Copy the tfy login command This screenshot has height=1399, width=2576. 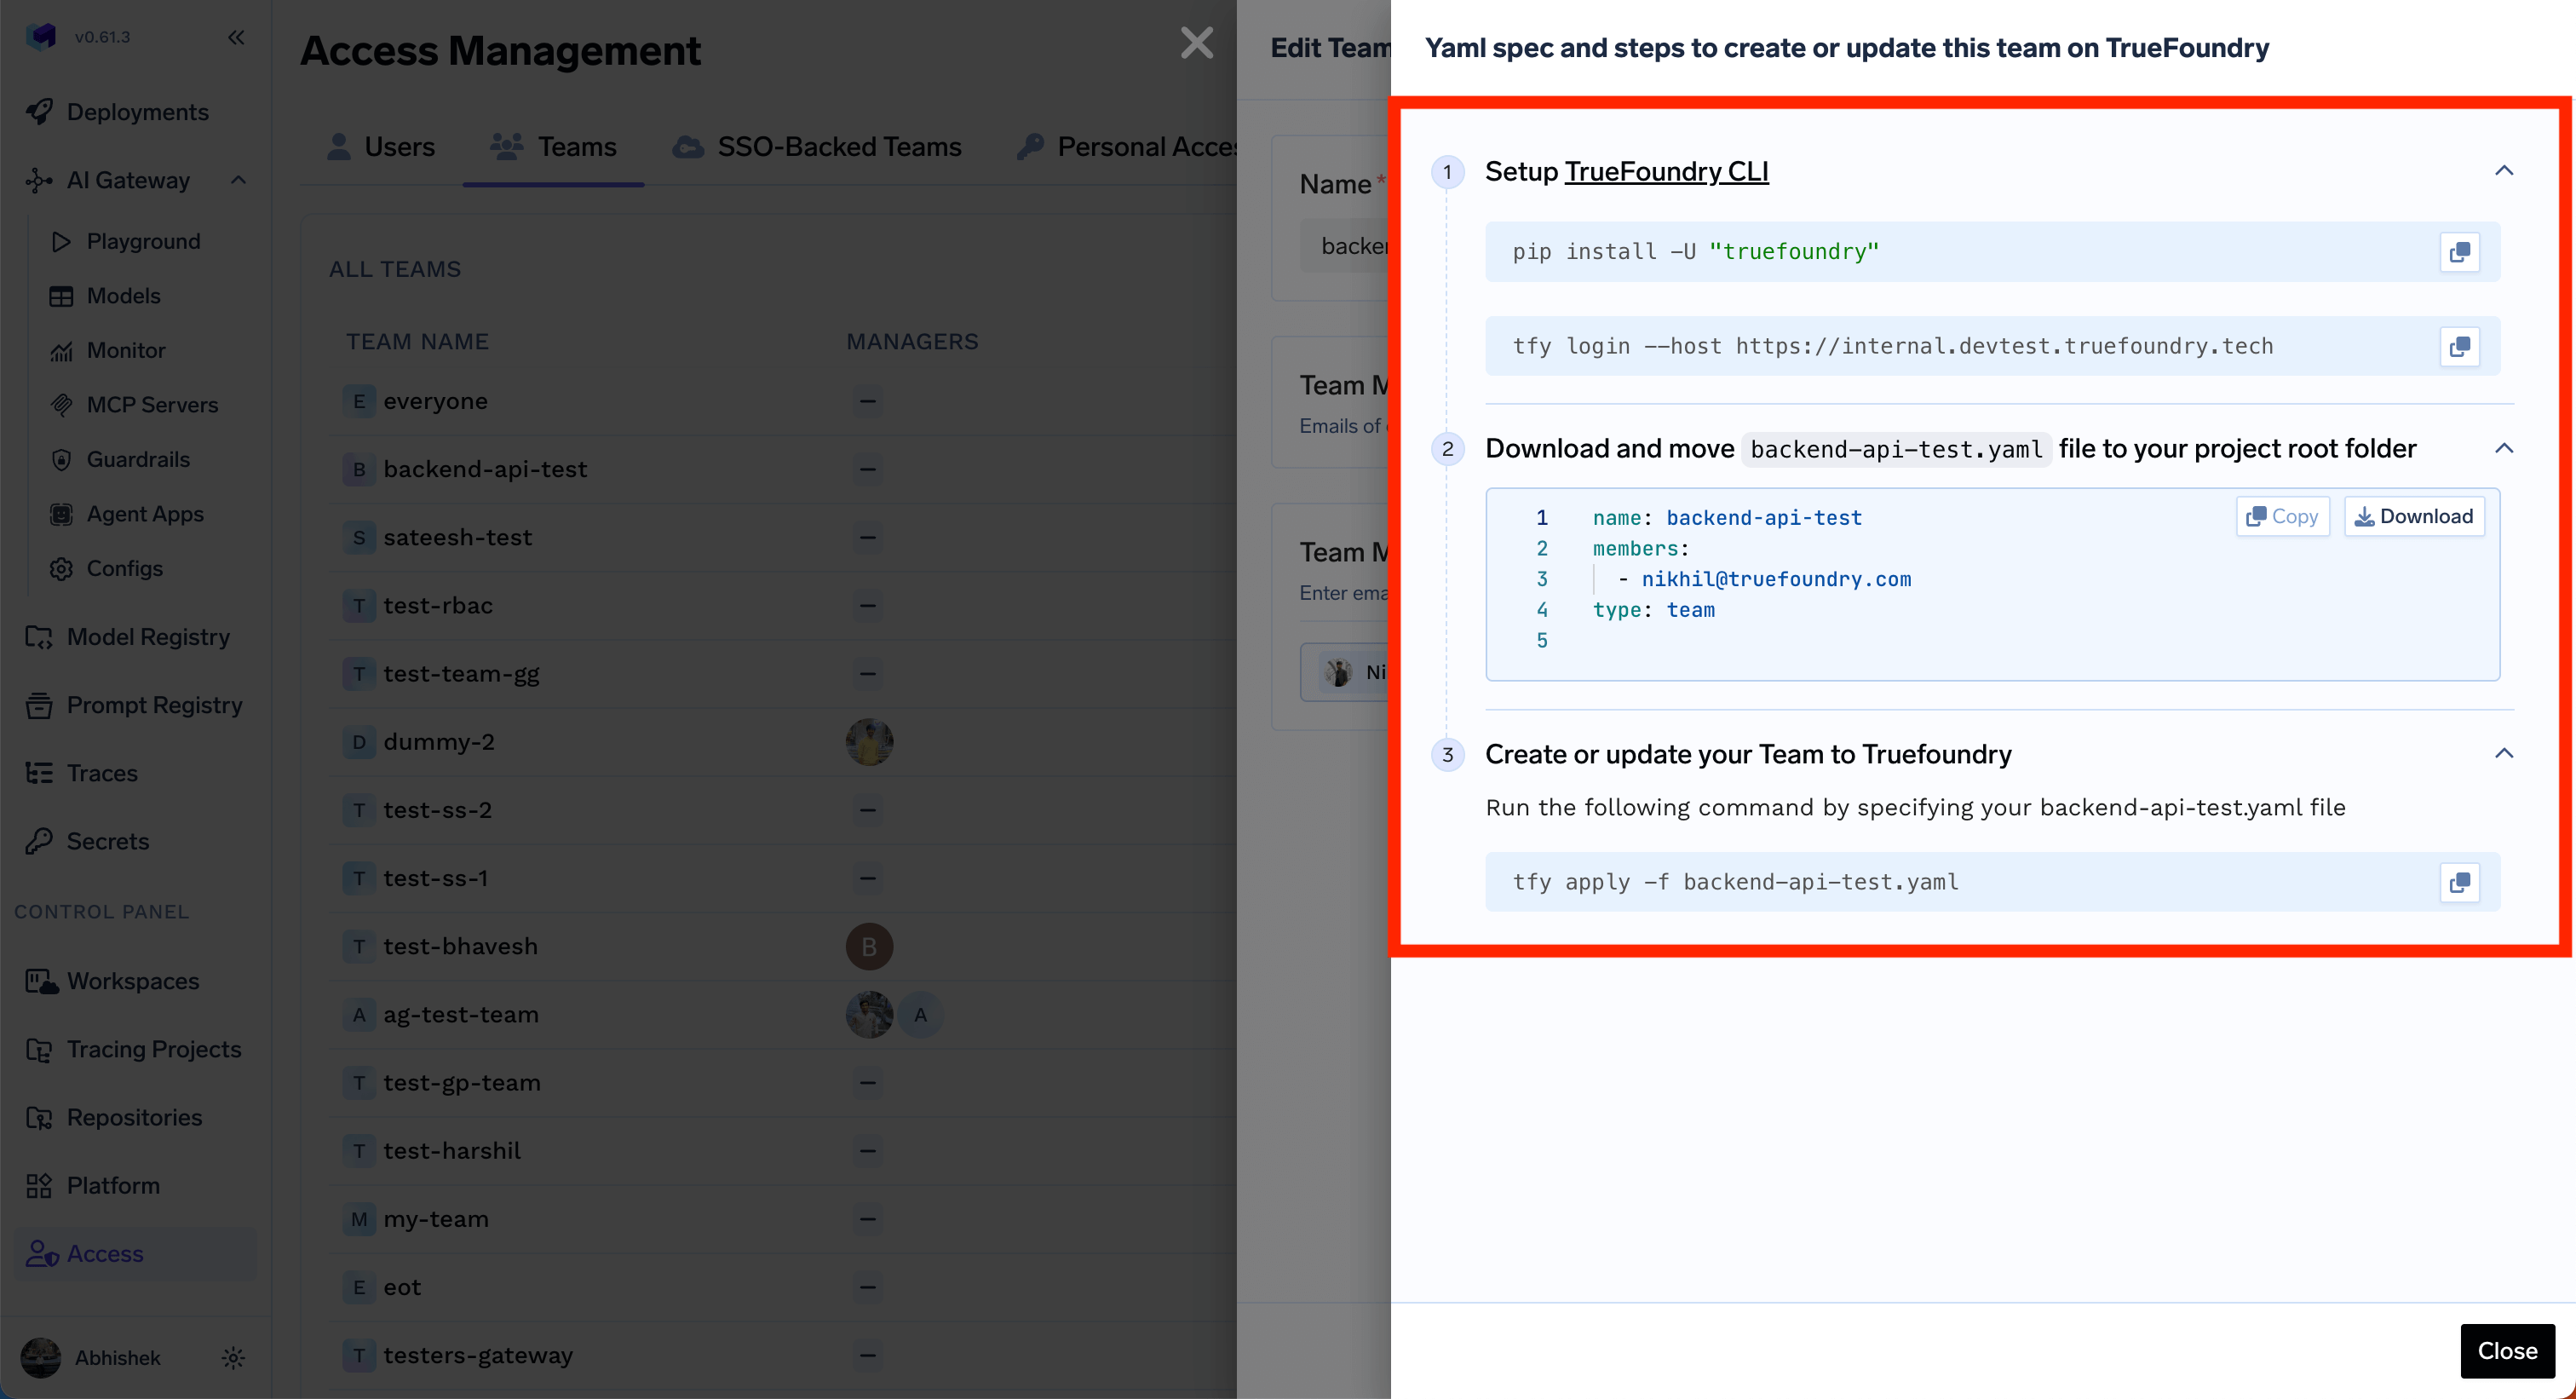click(2459, 346)
